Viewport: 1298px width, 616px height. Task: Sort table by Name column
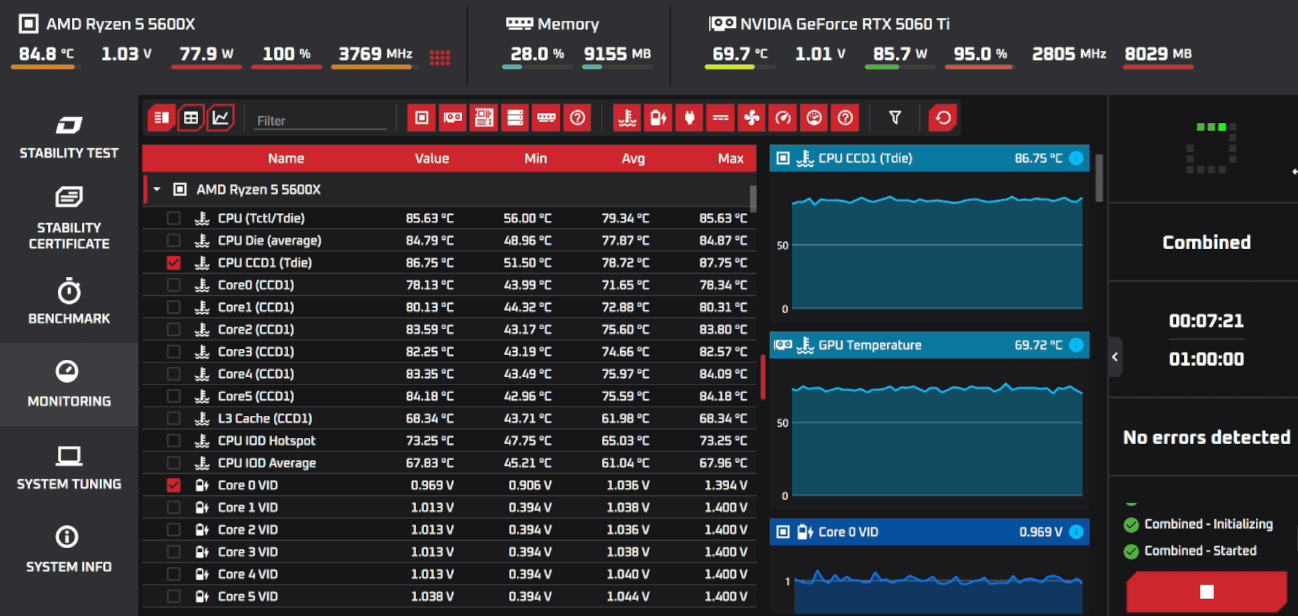pos(286,158)
